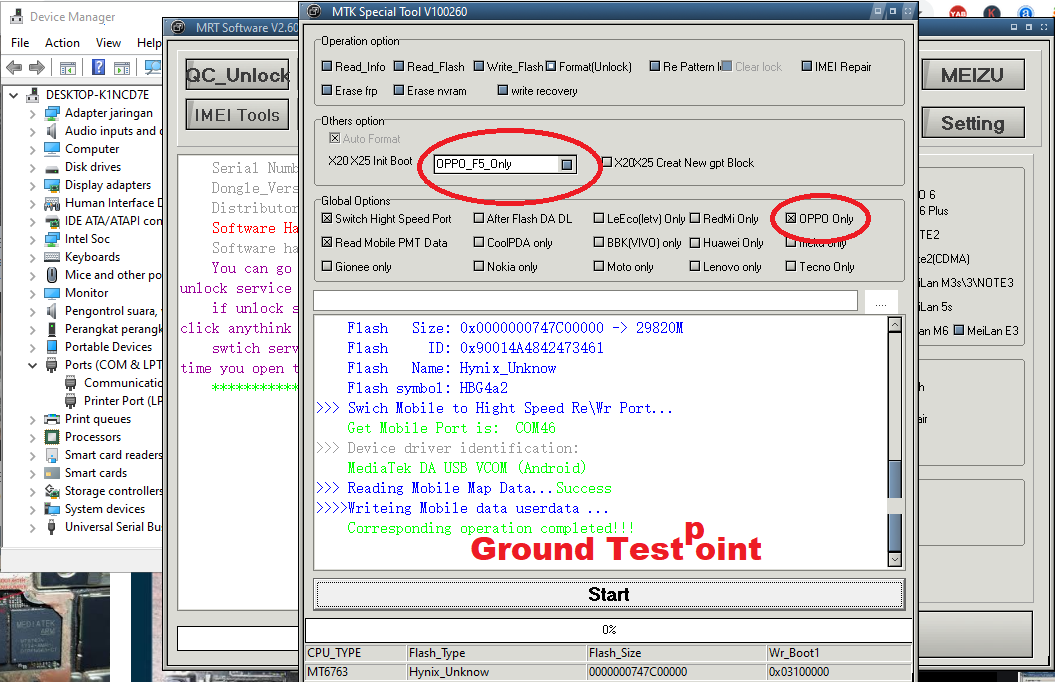Toggle Switch Hight Speed Port checkbox
1055x682 pixels.
tap(327, 218)
